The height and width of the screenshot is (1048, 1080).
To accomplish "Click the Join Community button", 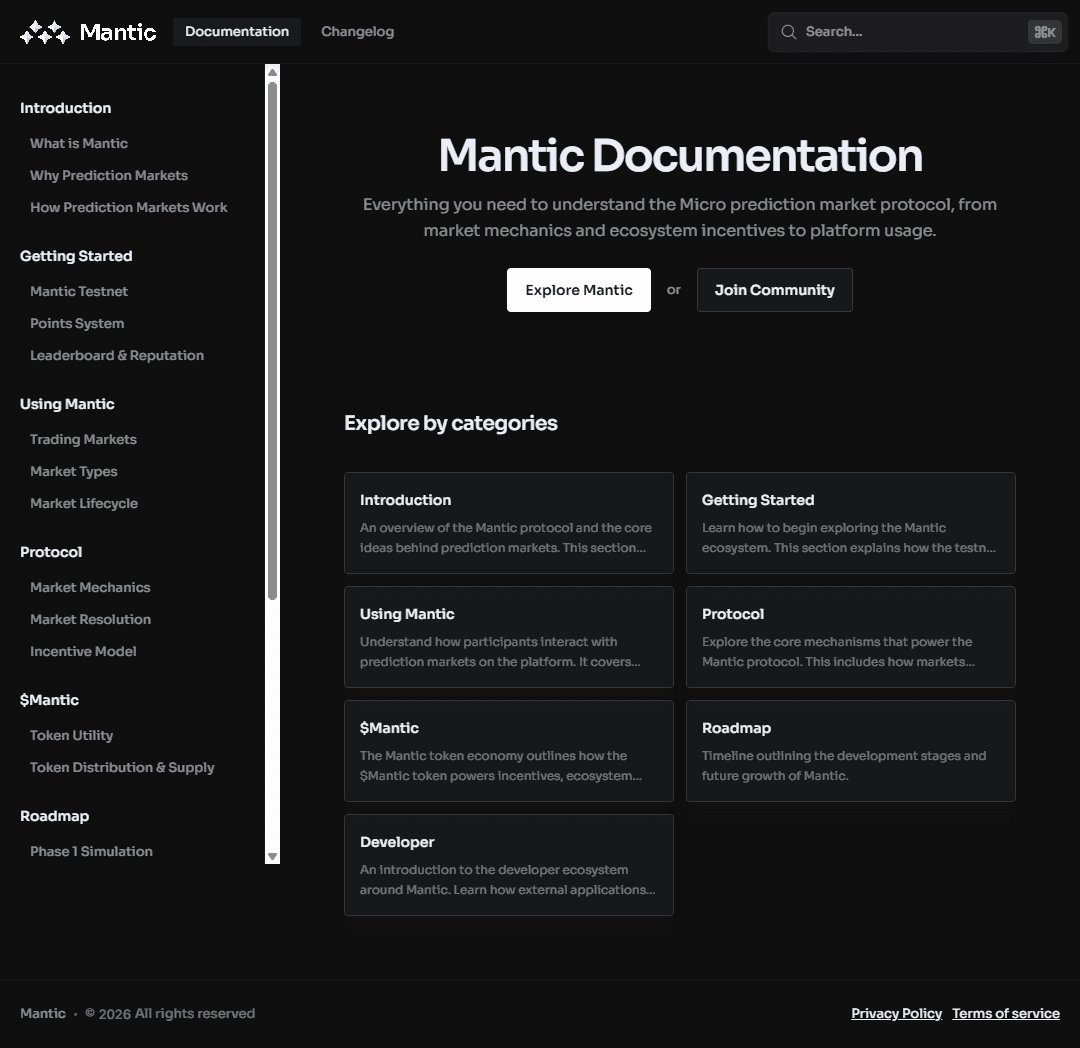I will 774,290.
